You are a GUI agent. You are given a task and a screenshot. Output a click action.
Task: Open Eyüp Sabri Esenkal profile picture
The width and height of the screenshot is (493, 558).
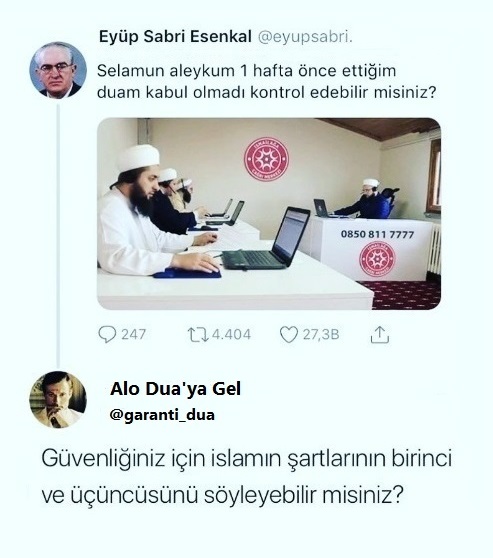click(x=58, y=70)
